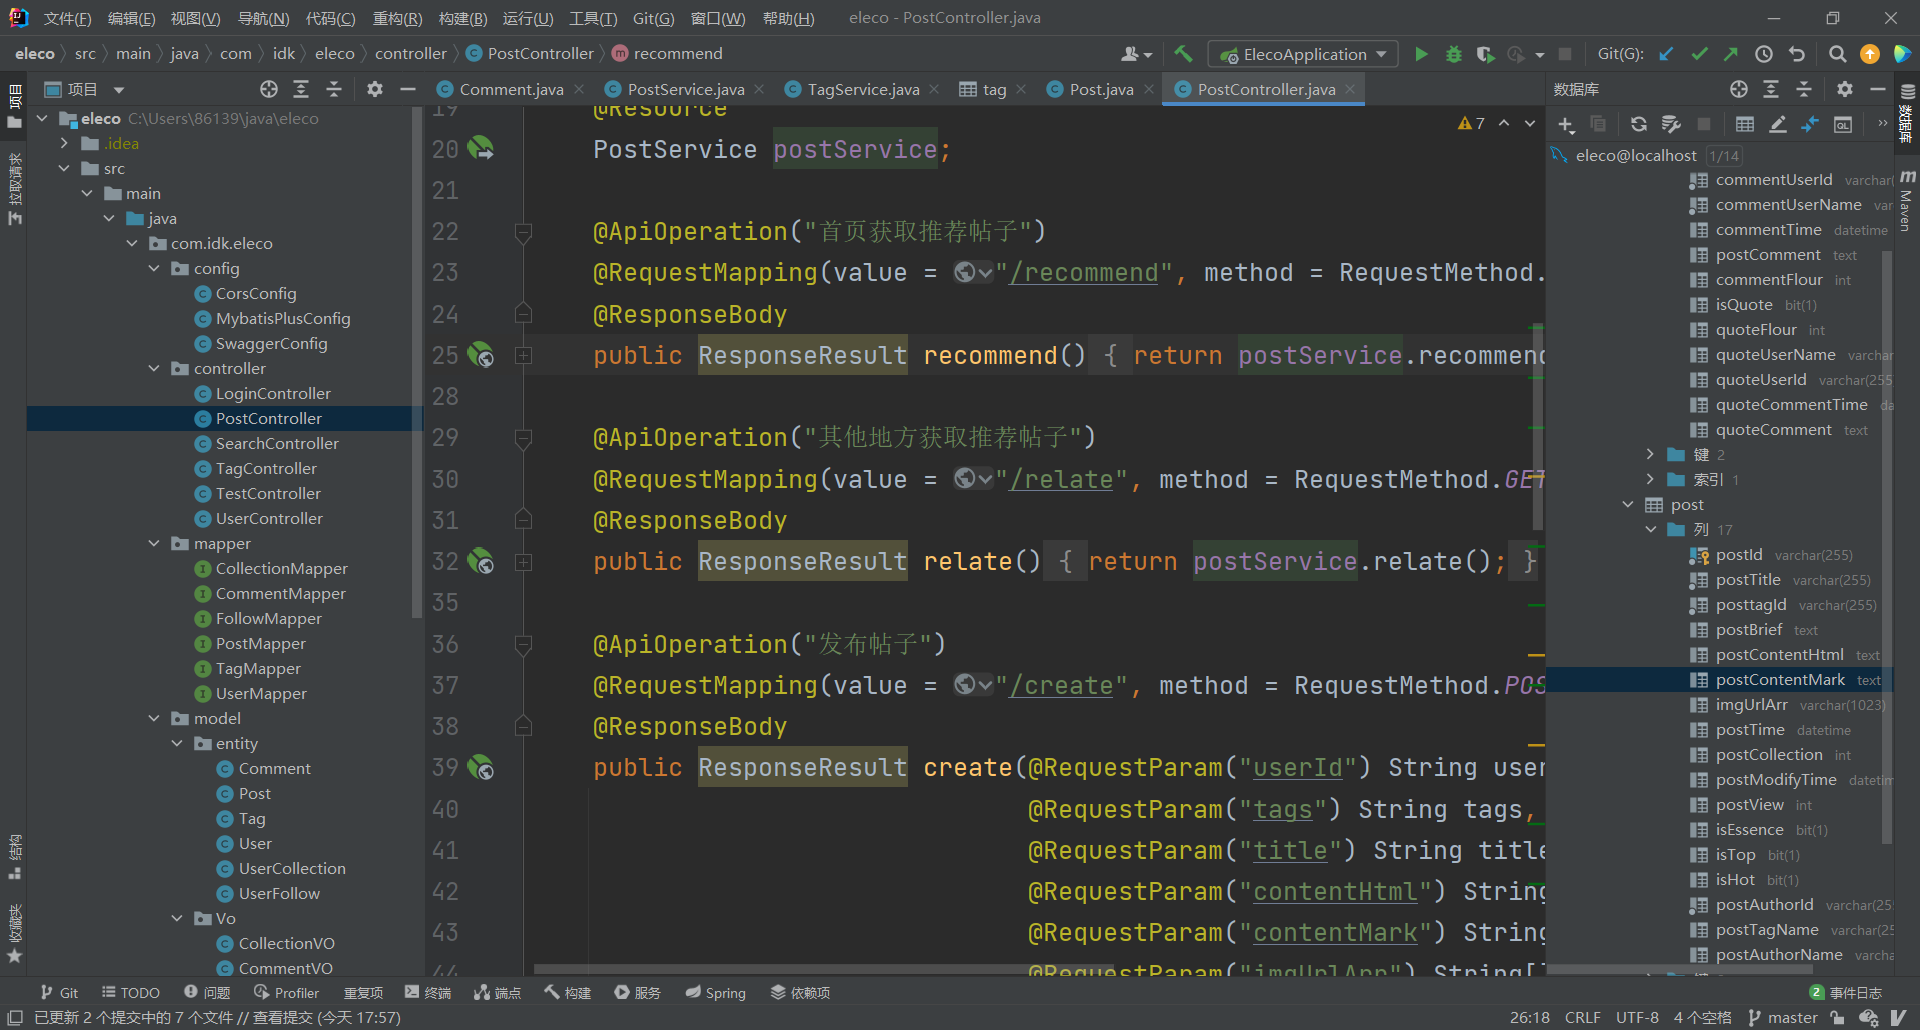Screen dimensions: 1920x1030
Task: Click the orange IDE update arrow icon
Action: (1870, 54)
